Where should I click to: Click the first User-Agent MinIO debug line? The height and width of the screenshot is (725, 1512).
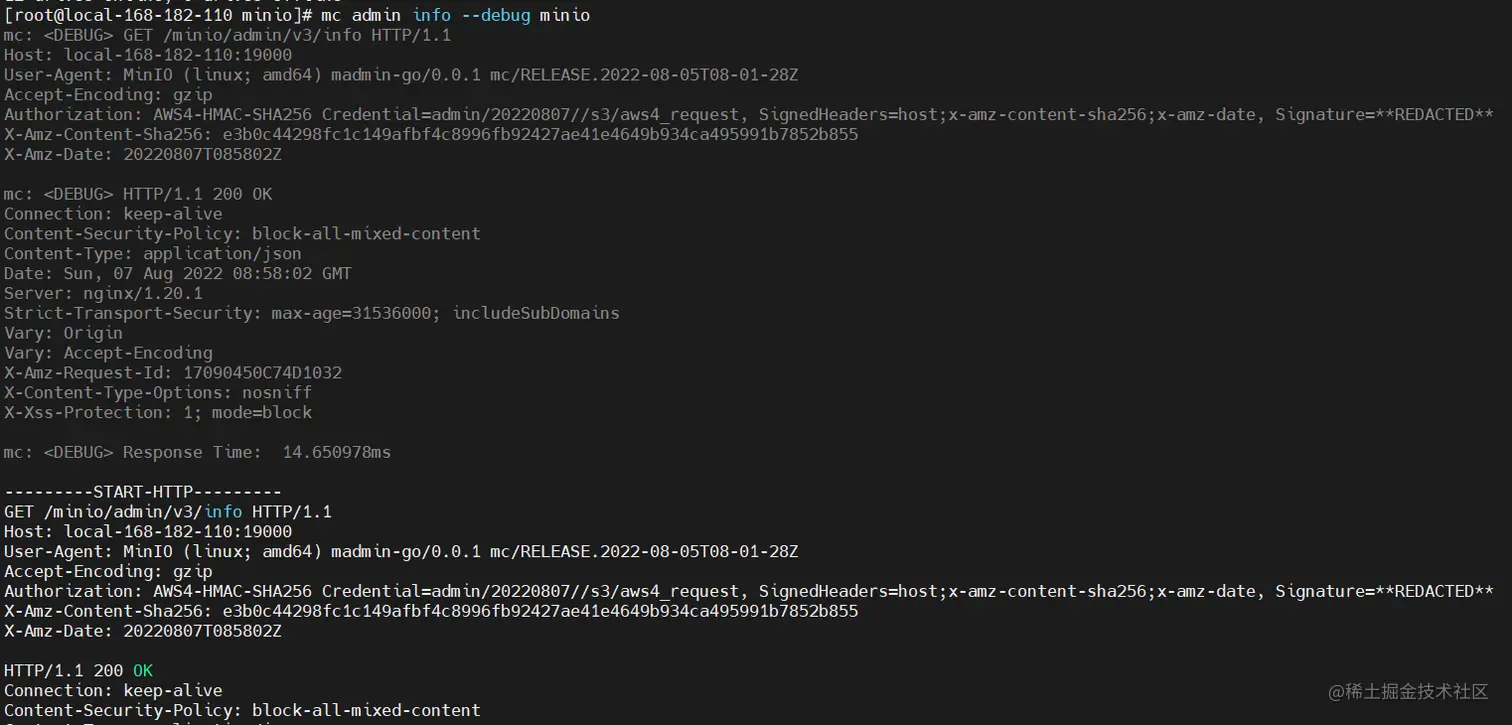click(x=401, y=75)
